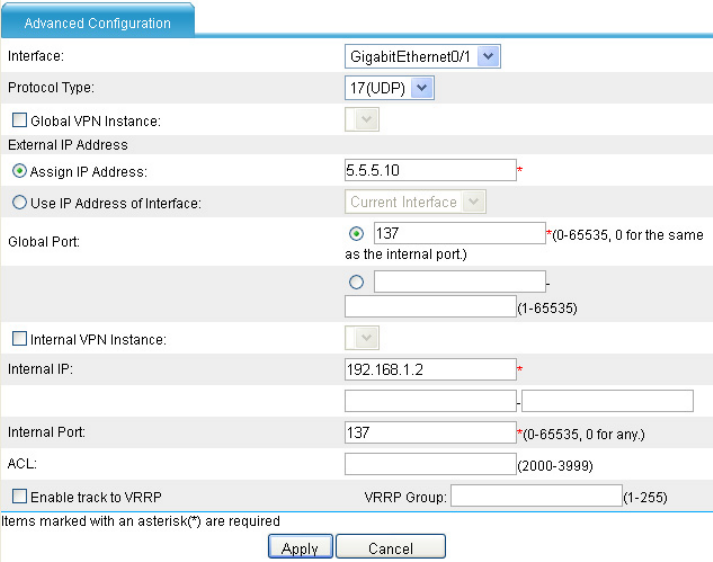The height and width of the screenshot is (562, 713).
Task: Click the '(1-255)' VRRP range hint
Action: click(x=645, y=497)
